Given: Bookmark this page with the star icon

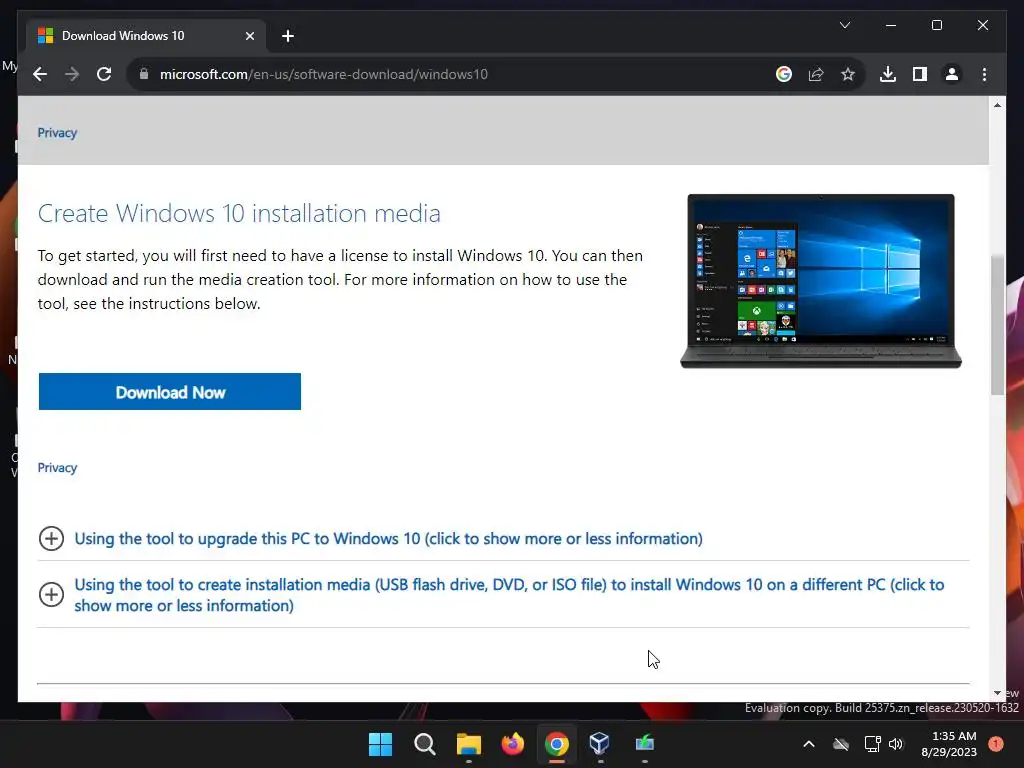Looking at the screenshot, I should (x=848, y=74).
